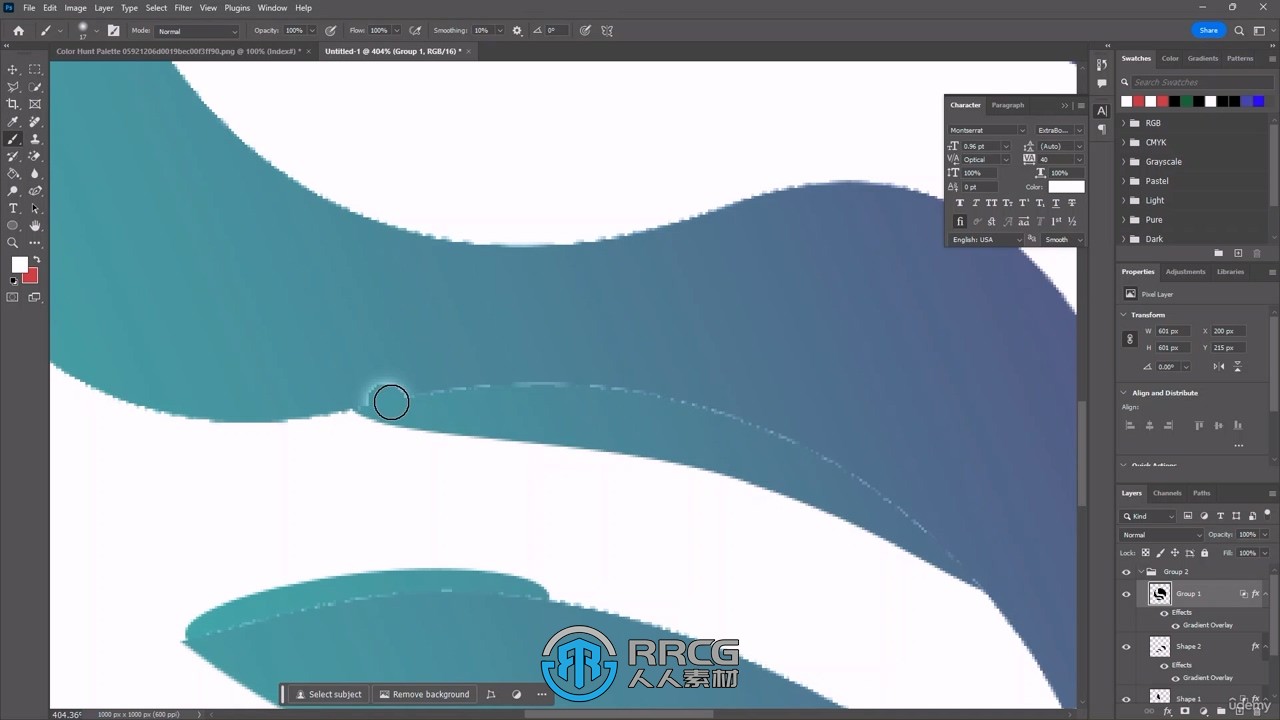Toggle Group 1 Gradient Overlay visibility

click(1175, 625)
